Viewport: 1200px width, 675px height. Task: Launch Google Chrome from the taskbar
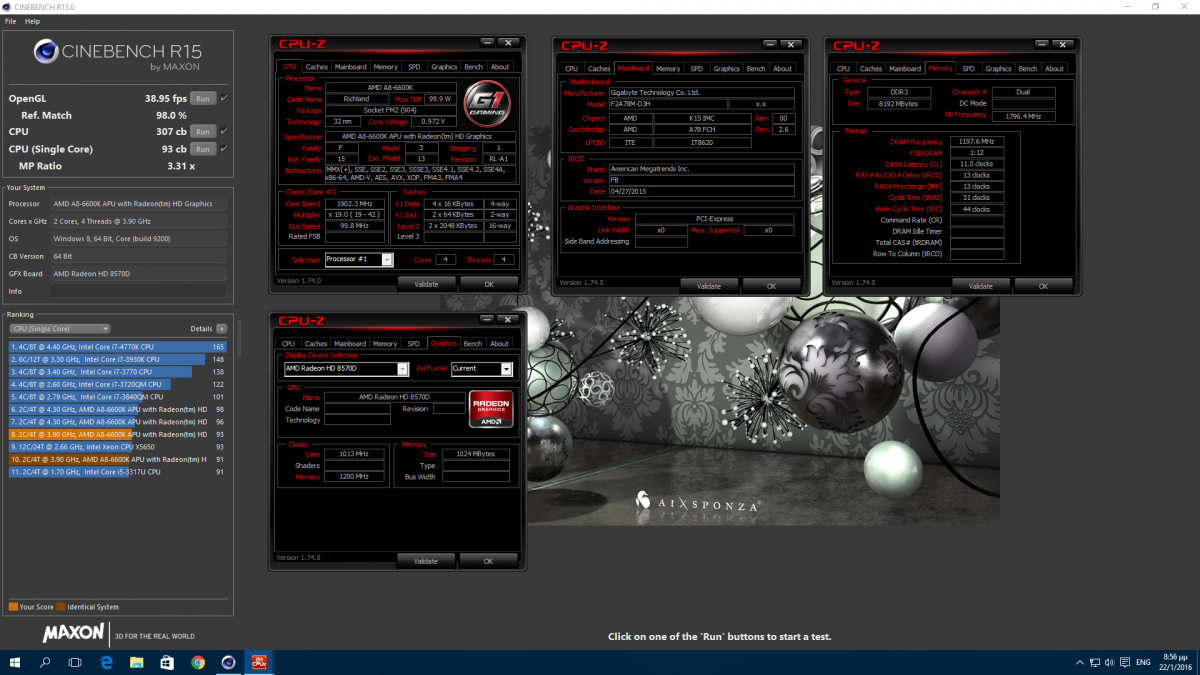click(198, 662)
